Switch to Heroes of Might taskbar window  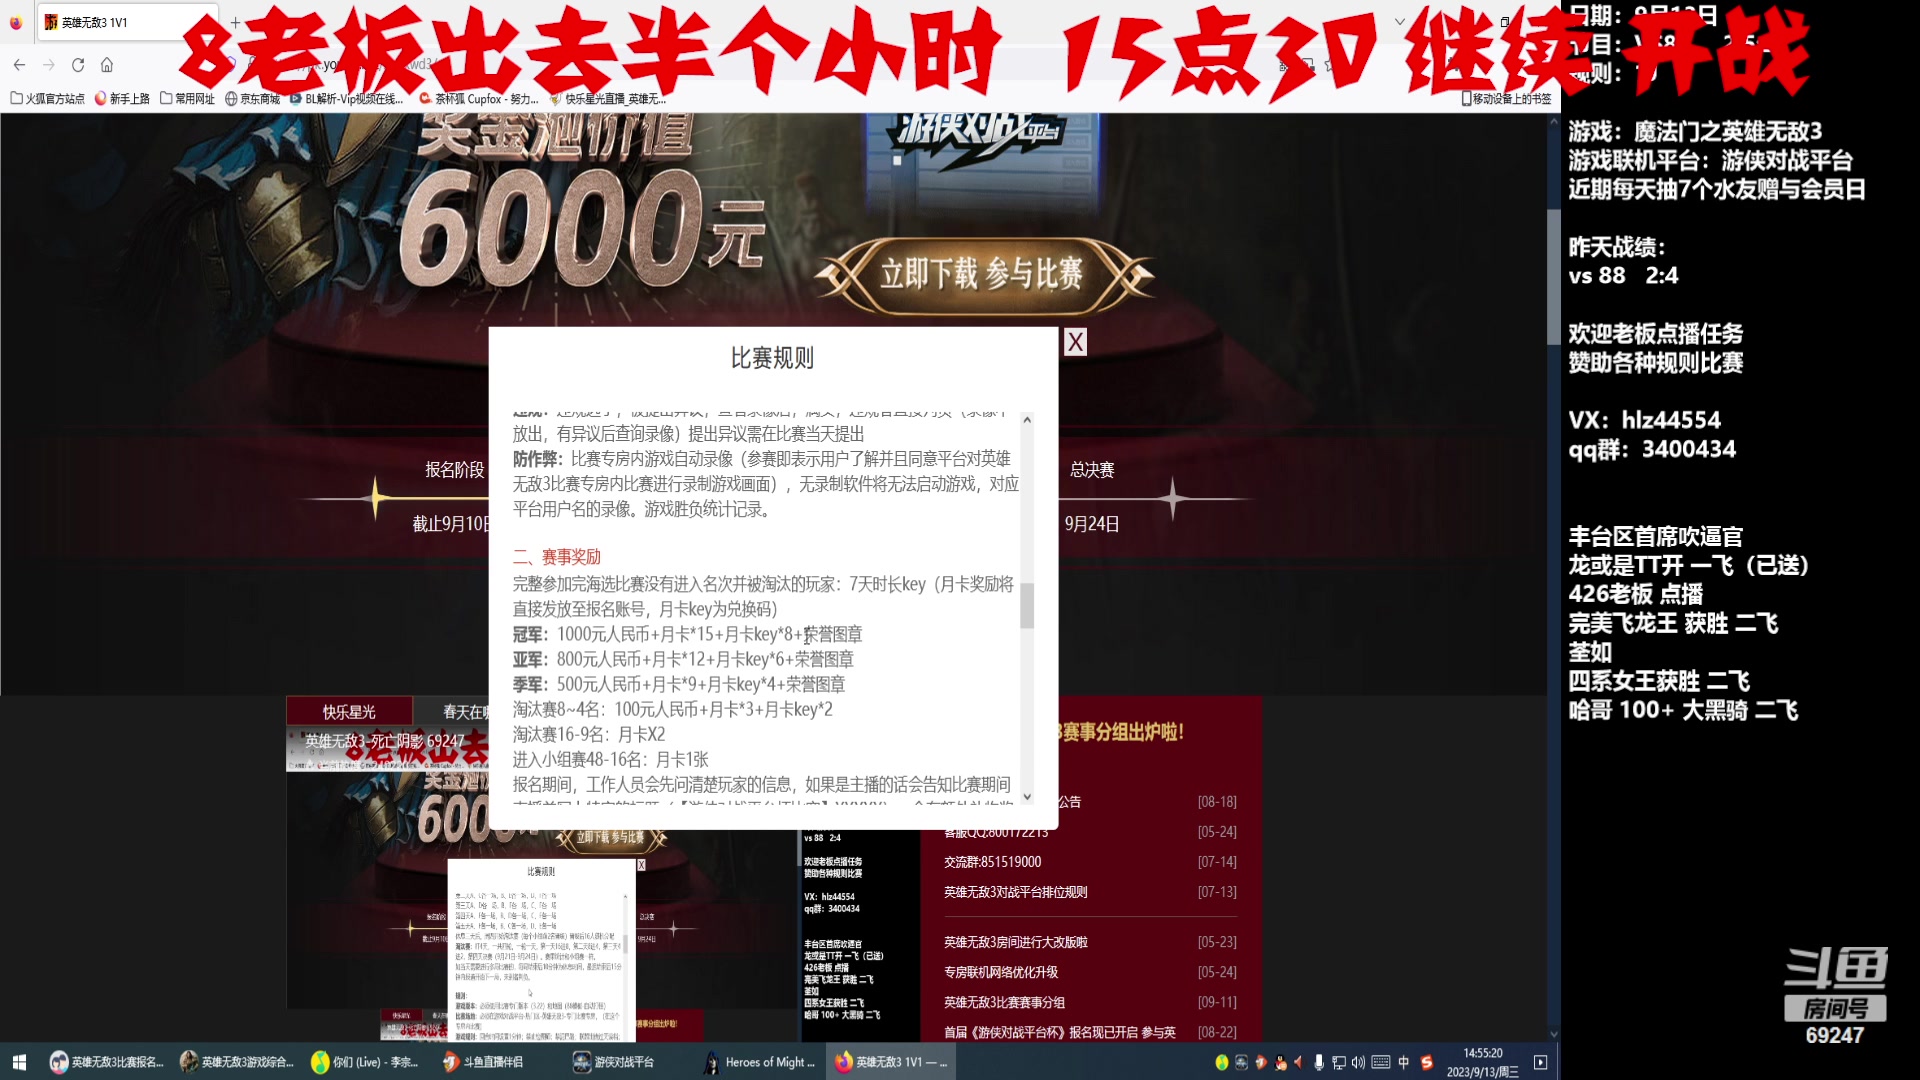(759, 1062)
